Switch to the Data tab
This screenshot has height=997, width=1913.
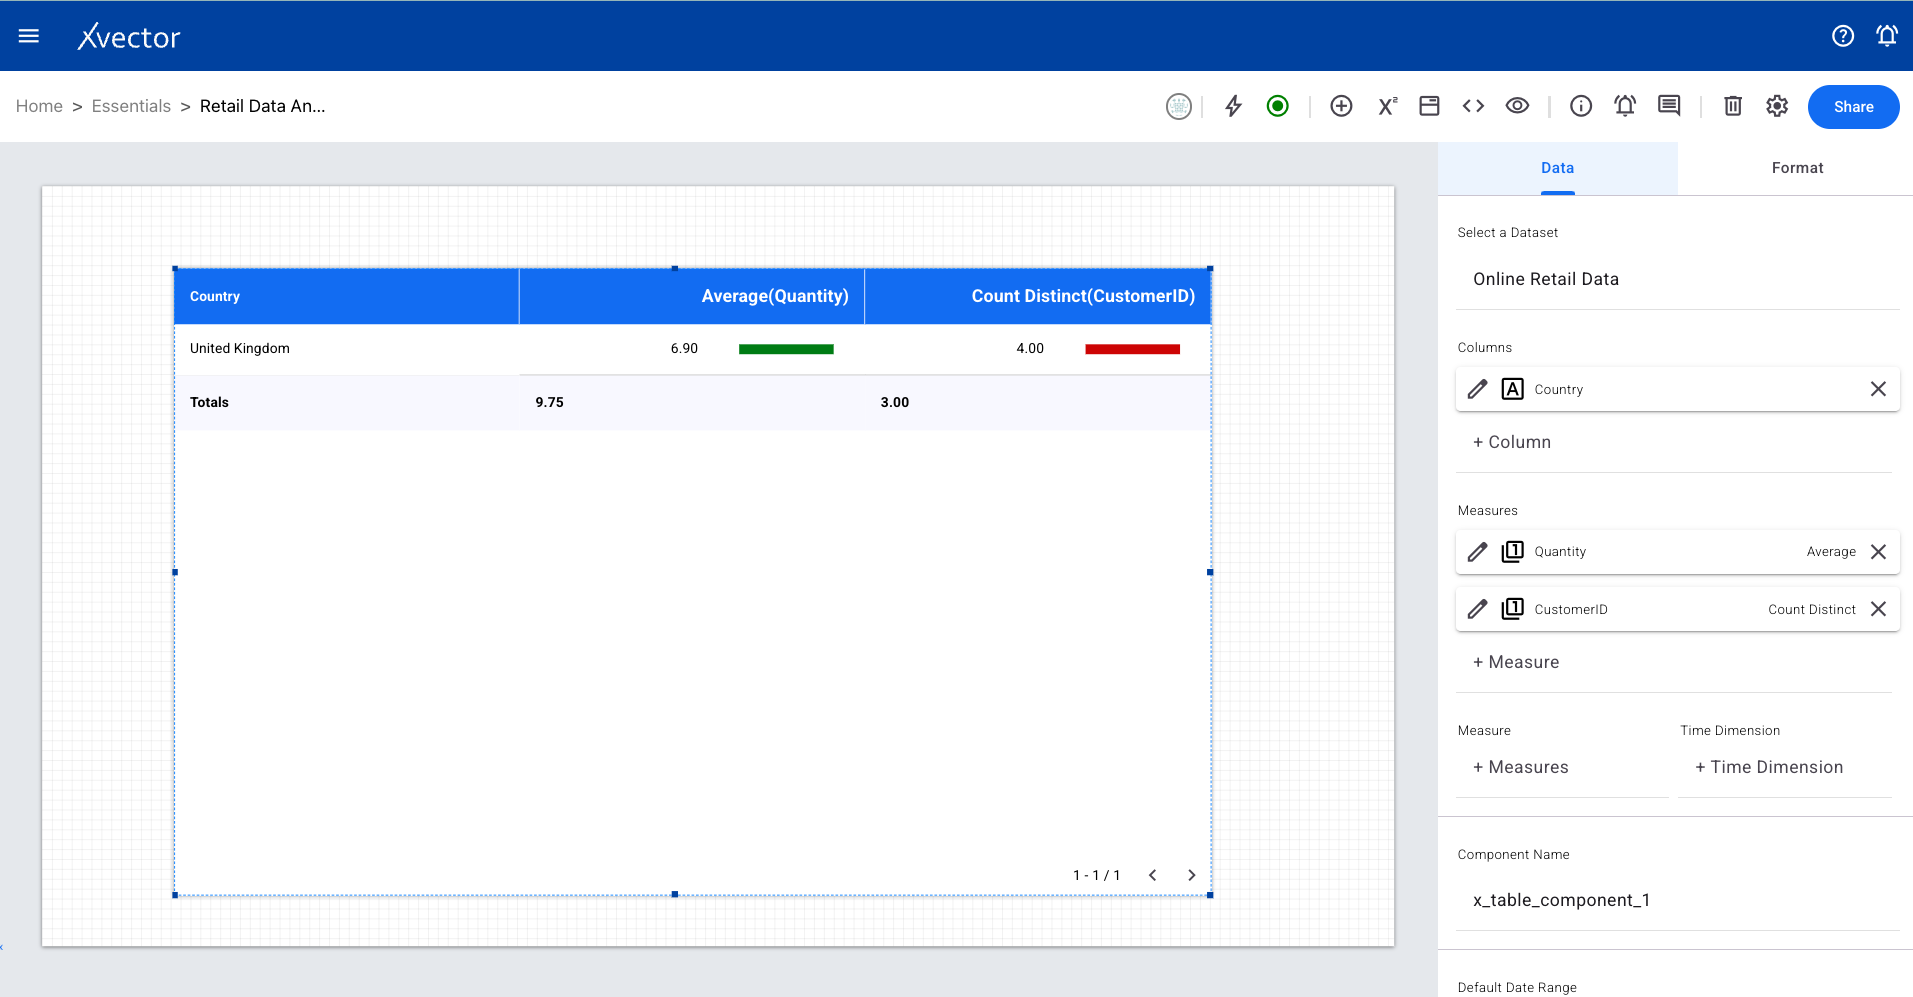click(1557, 168)
